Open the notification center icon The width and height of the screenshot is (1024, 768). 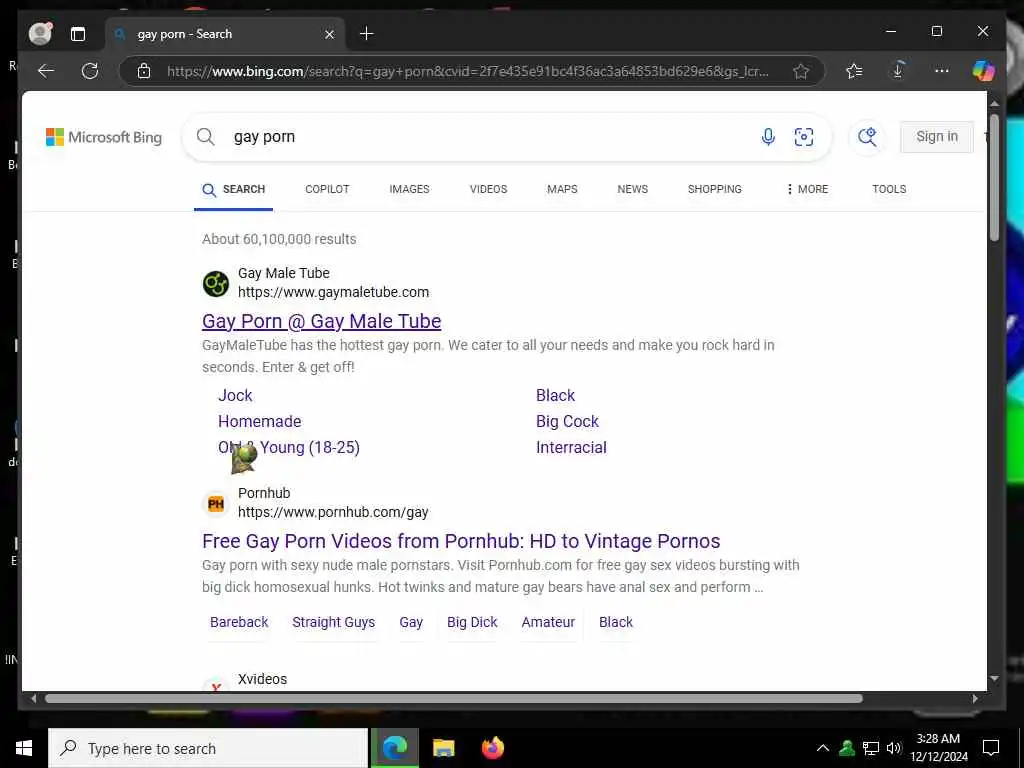coord(991,748)
